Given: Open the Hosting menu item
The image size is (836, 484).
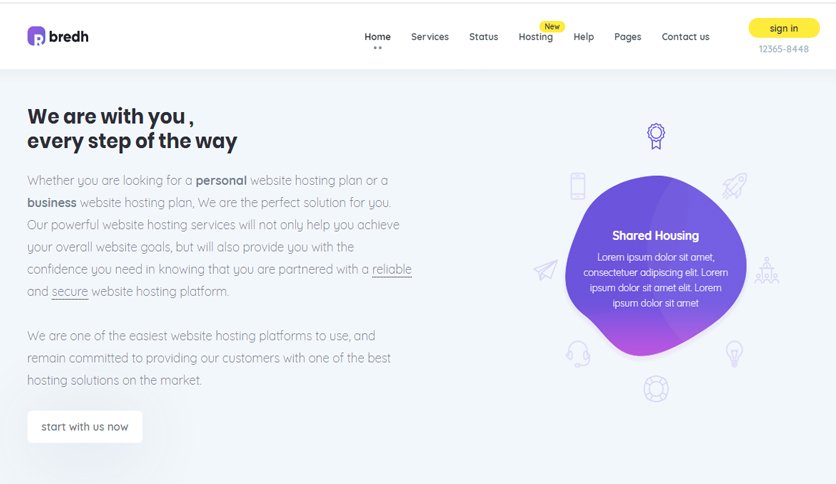Looking at the screenshot, I should 536,37.
